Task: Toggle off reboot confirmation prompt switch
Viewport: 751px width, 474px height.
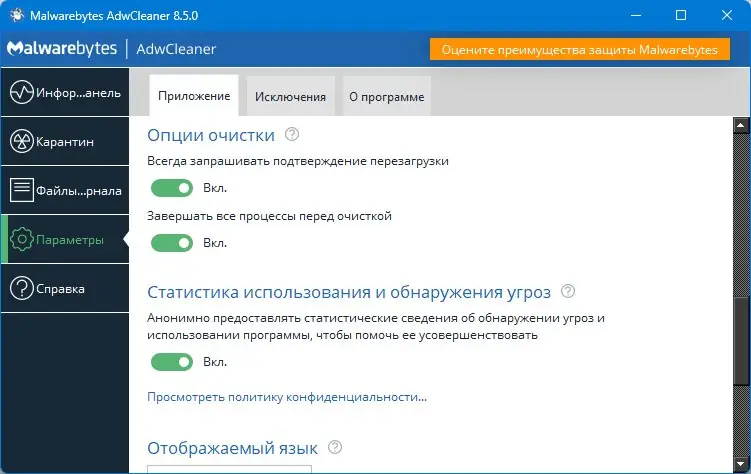Action: [171, 187]
